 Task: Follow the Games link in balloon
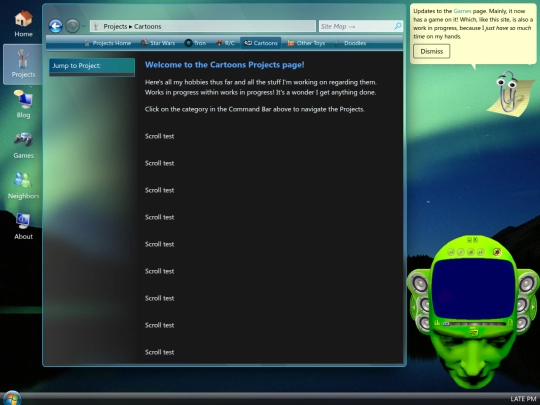coord(462,11)
